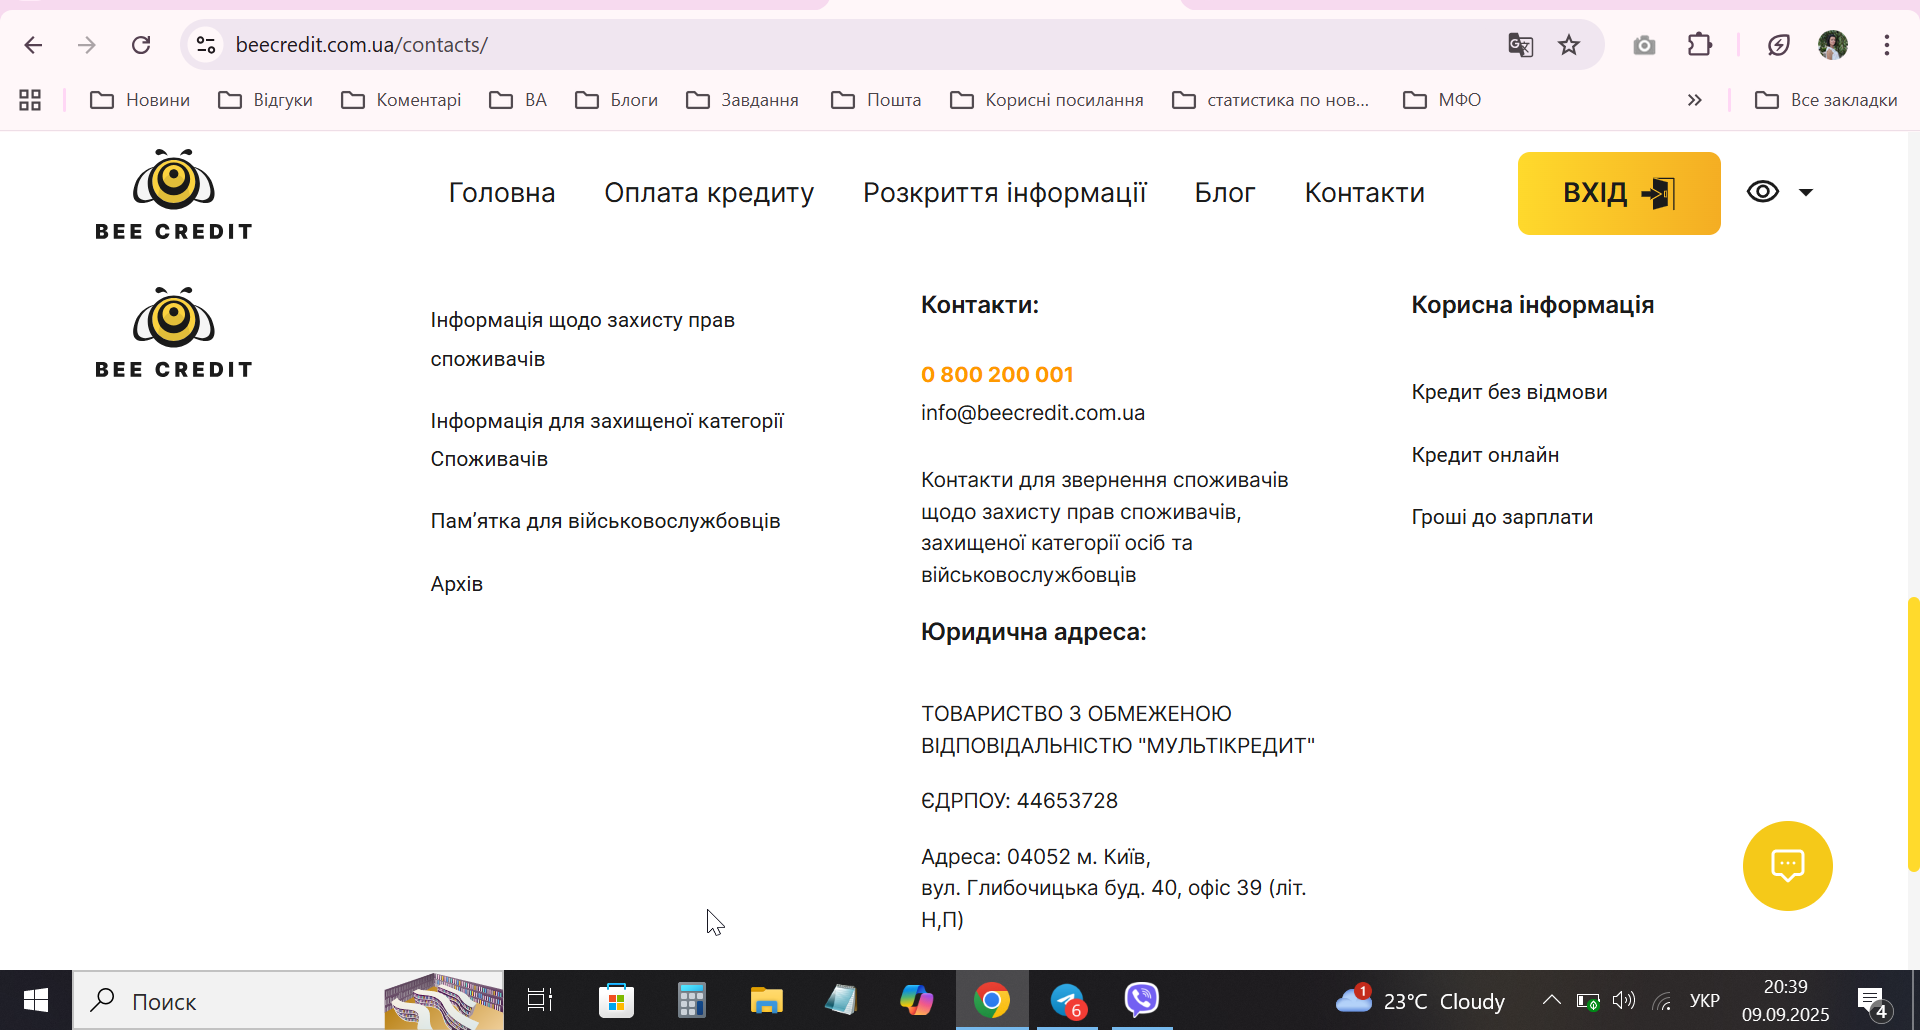Open the Завдання bookmark folder
This screenshot has height=1030, width=1920.
pyautogui.click(x=742, y=100)
